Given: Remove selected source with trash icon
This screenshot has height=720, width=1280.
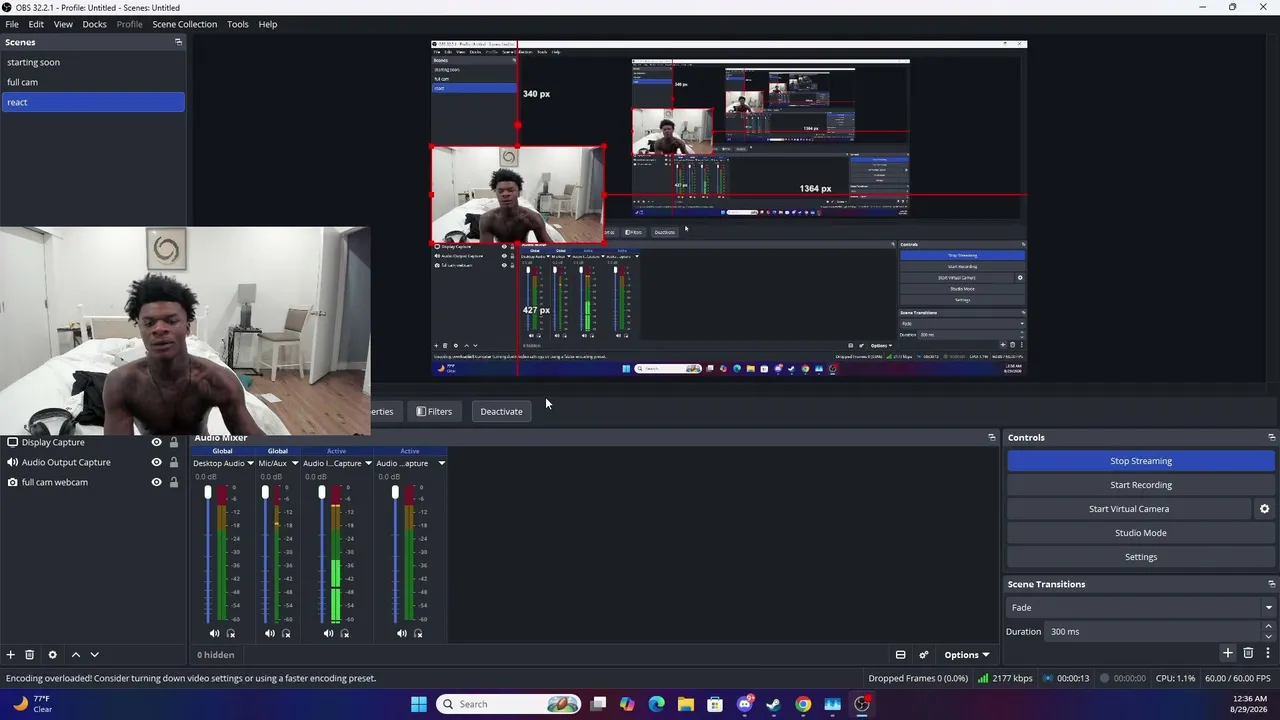Looking at the screenshot, I should click(30, 655).
